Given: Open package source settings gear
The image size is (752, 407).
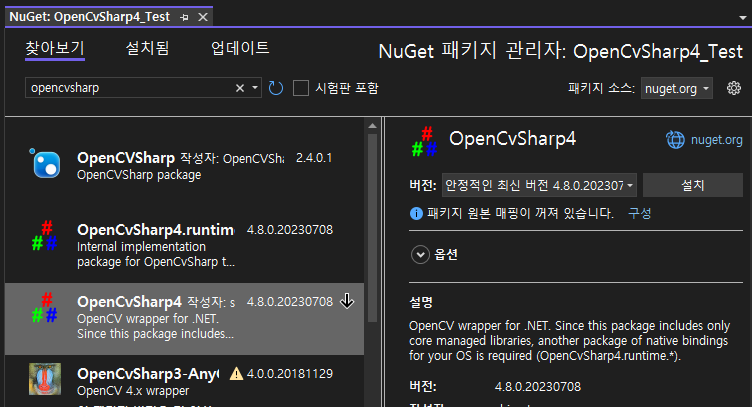Looking at the screenshot, I should click(734, 88).
